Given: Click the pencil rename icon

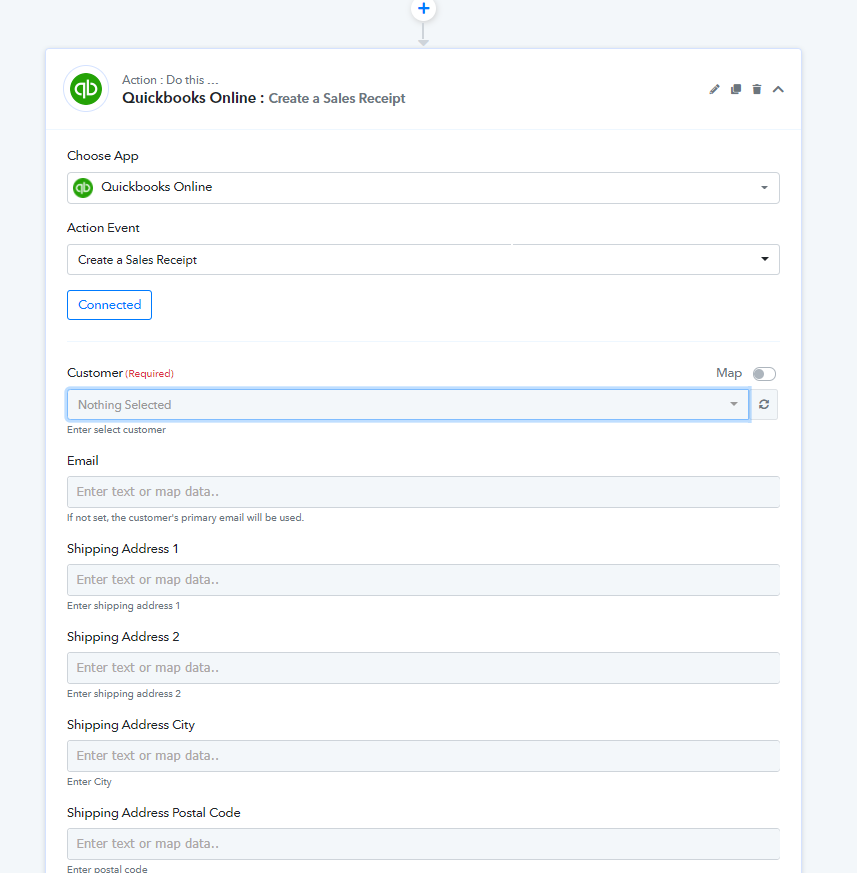Looking at the screenshot, I should coord(714,89).
